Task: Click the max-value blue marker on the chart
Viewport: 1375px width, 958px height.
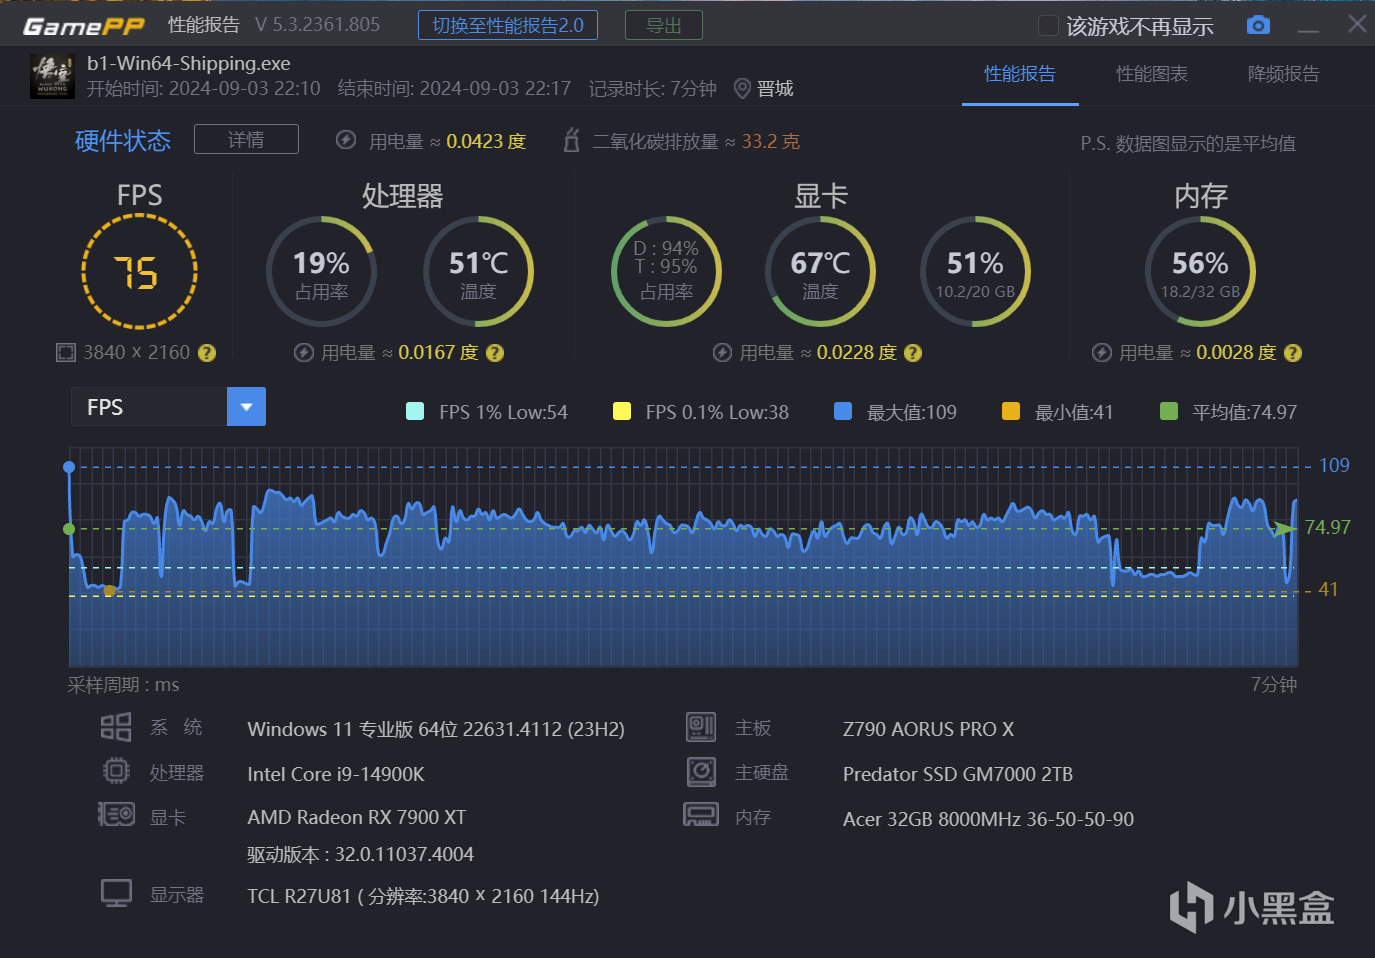Action: pos(69,467)
